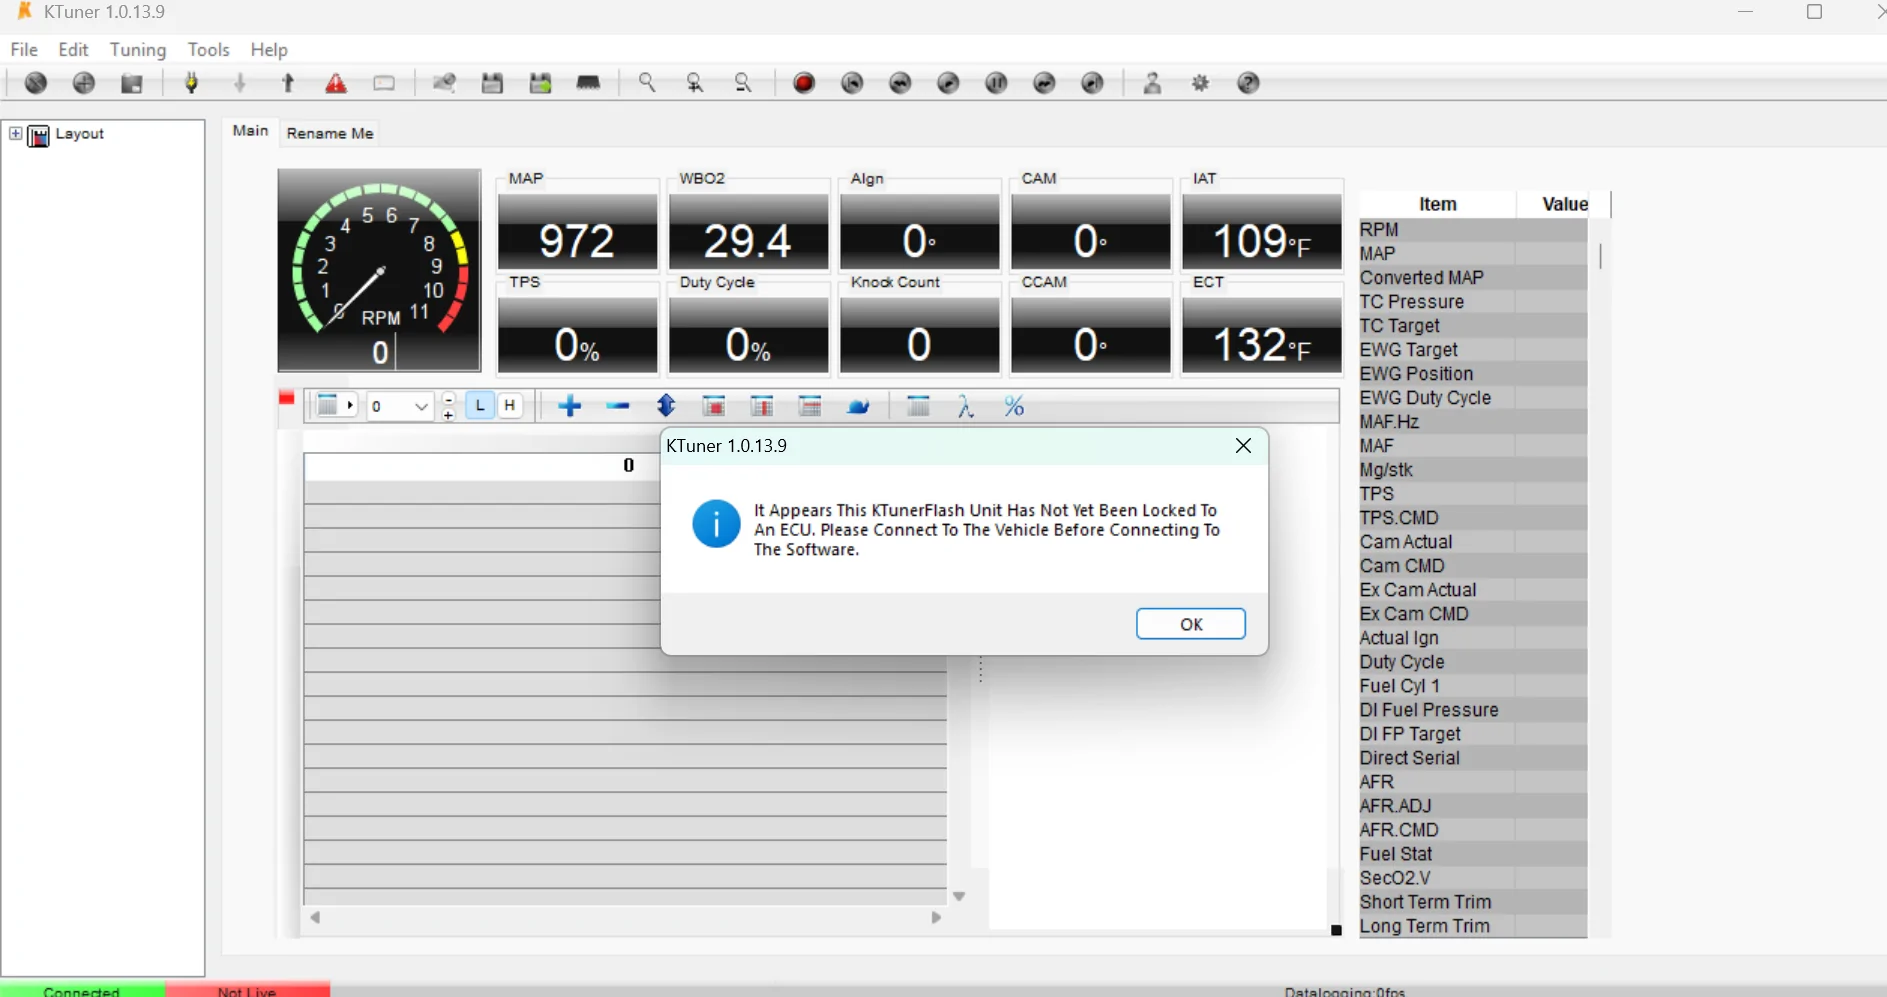Click the person icon in the top toolbar
The width and height of the screenshot is (1887, 997).
[1152, 83]
